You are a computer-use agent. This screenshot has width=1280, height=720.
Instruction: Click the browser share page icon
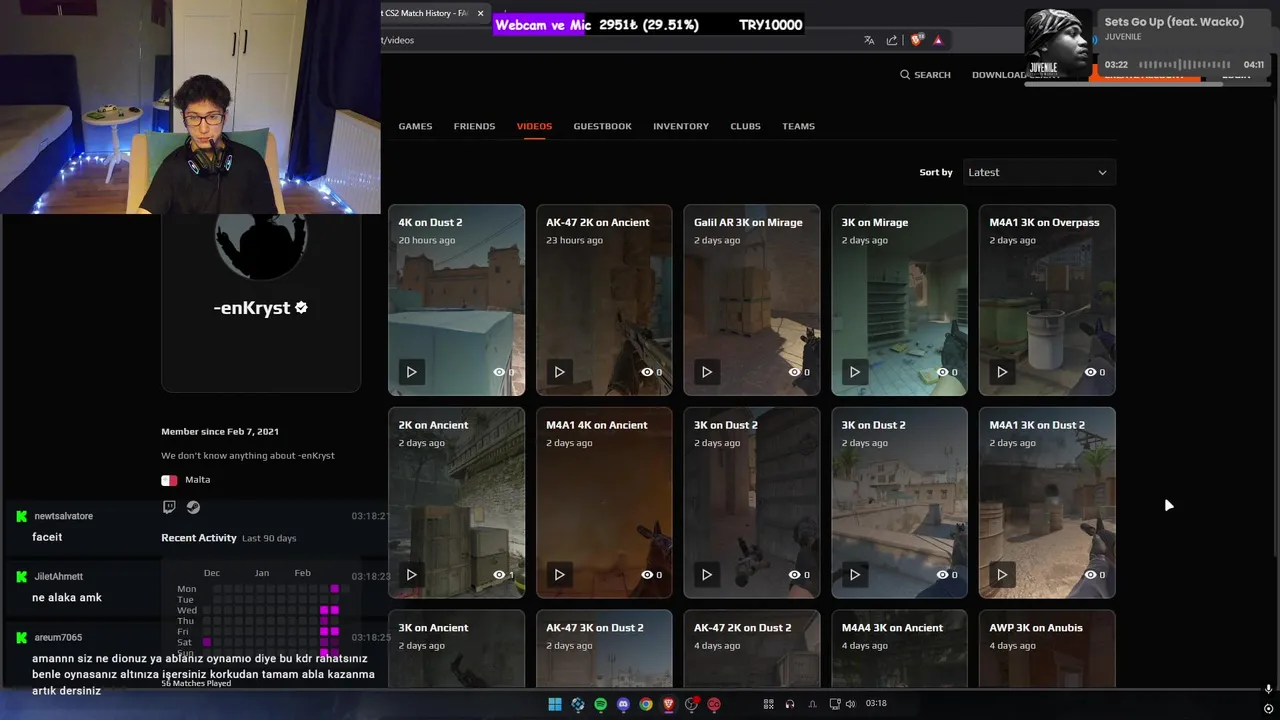click(892, 40)
